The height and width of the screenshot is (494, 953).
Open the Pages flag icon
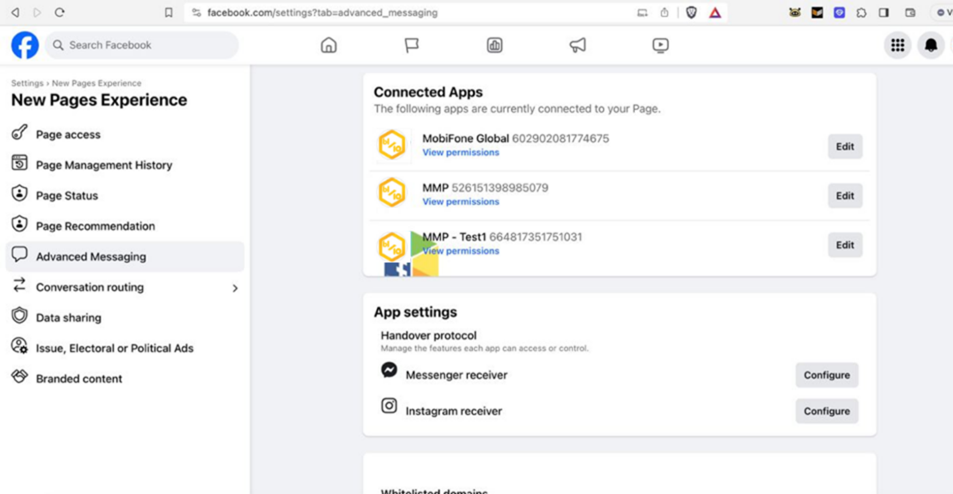pos(411,45)
